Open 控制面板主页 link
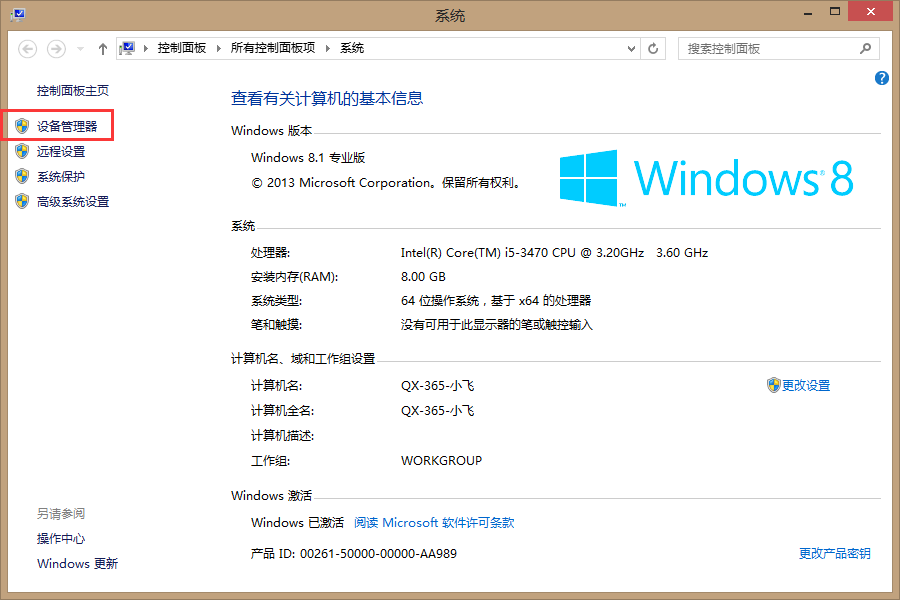 (x=73, y=91)
